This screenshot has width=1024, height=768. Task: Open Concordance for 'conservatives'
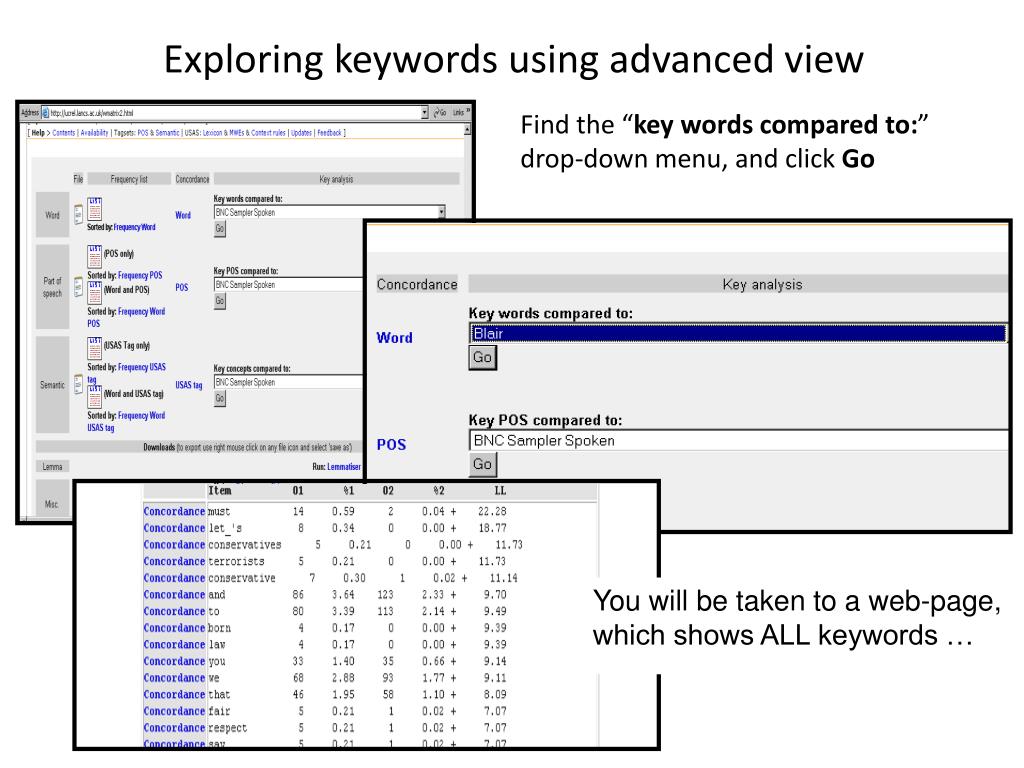[174, 545]
